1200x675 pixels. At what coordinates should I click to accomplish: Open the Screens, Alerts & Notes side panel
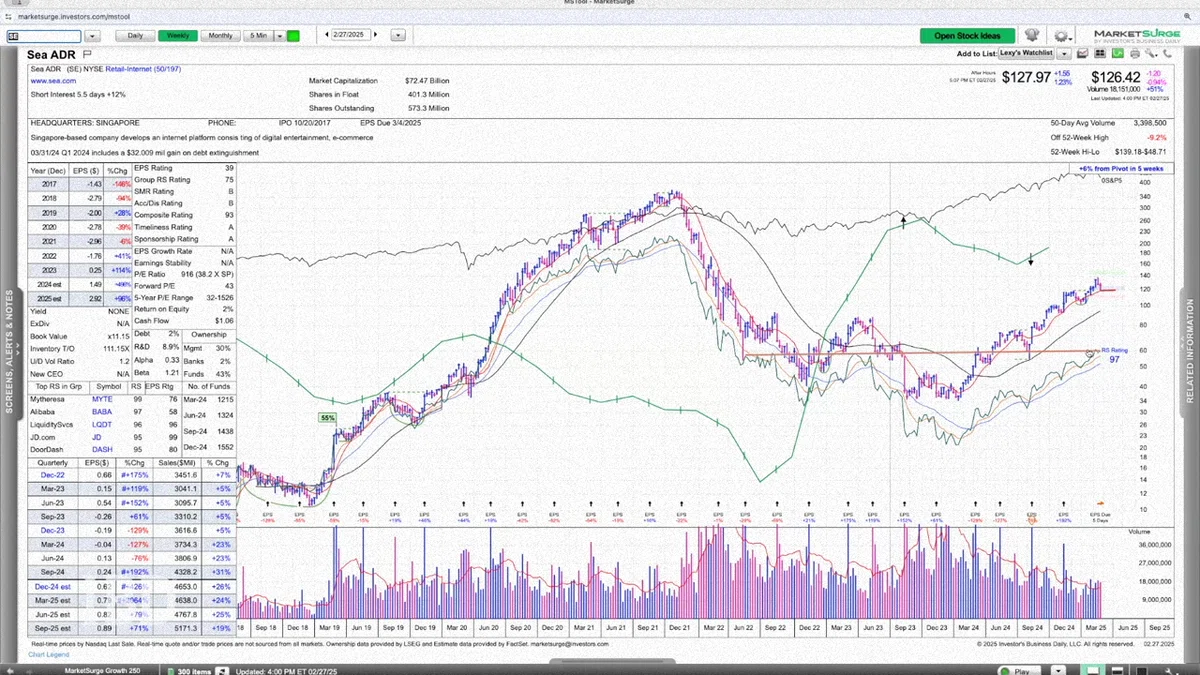coord(10,351)
